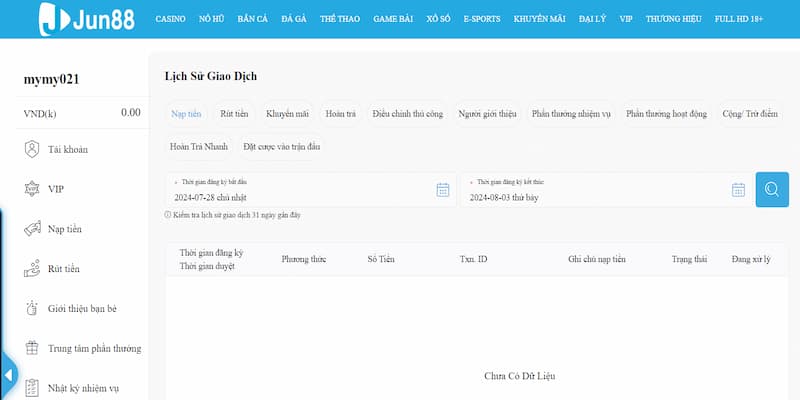Click the Trung tâm phần thưởng gift icon
This screenshot has height=400, width=800.
tap(32, 348)
